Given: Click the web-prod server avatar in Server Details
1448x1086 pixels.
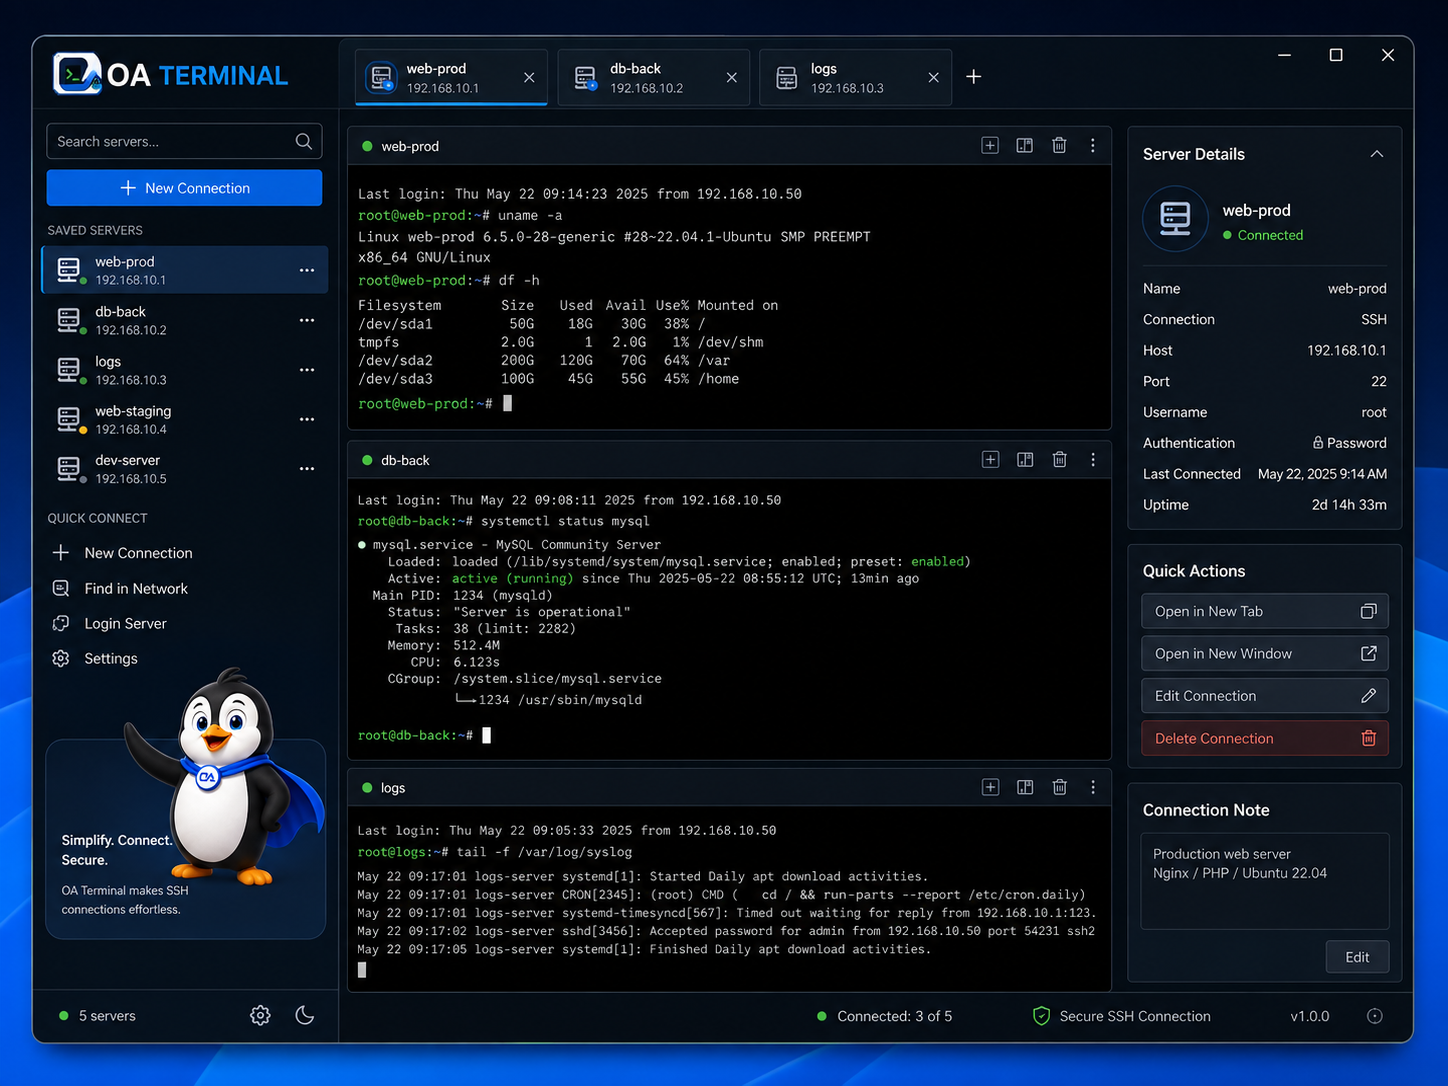Looking at the screenshot, I should click(x=1175, y=219).
